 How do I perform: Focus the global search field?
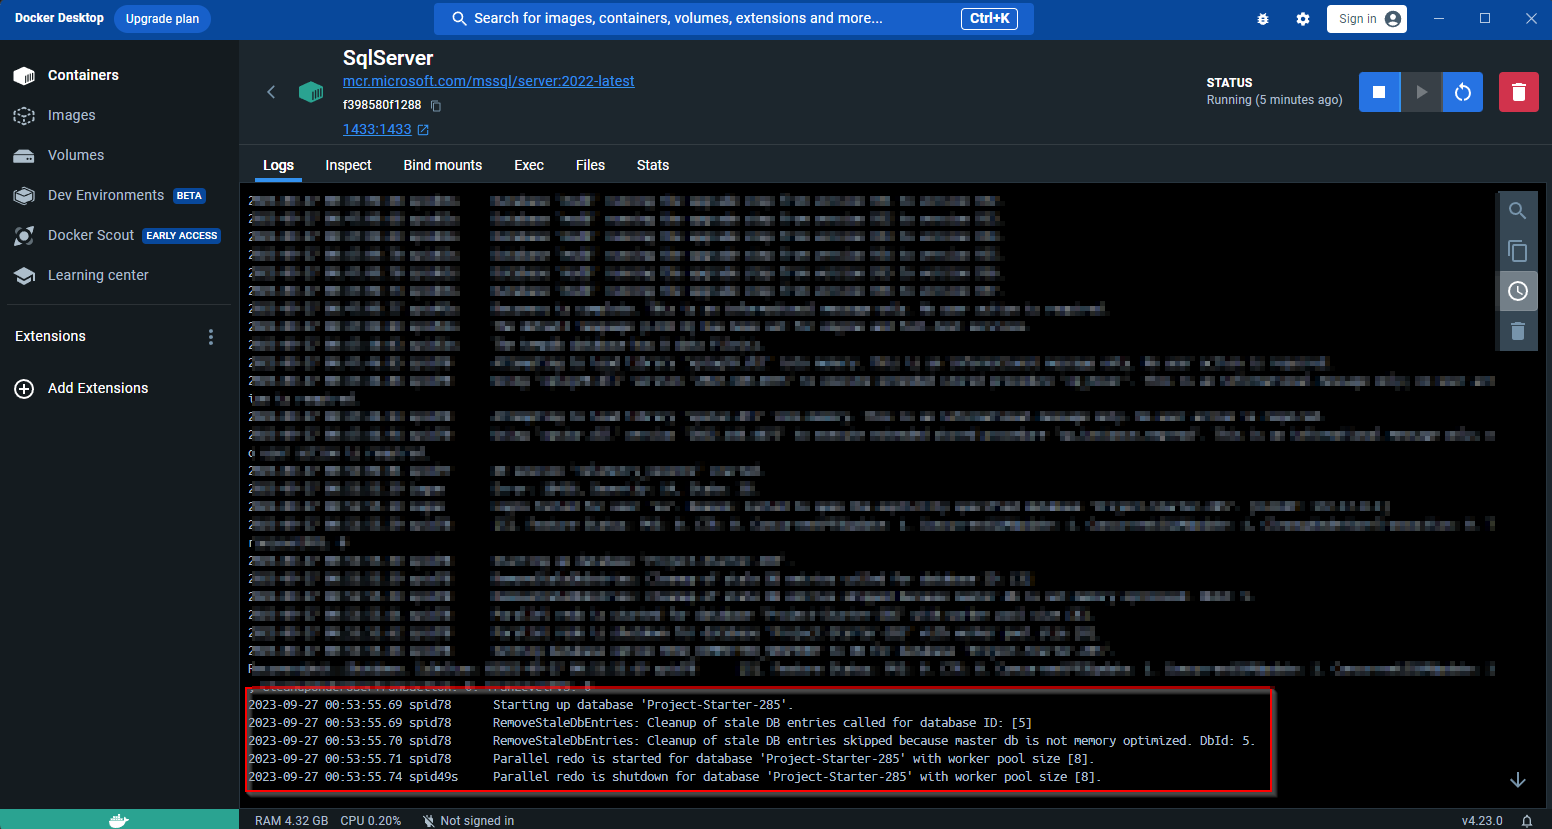734,19
